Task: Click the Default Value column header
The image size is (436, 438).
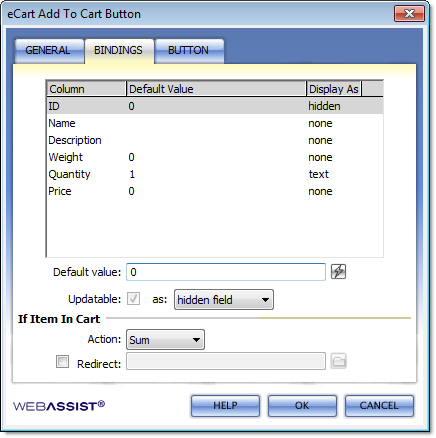Action: coord(216,89)
